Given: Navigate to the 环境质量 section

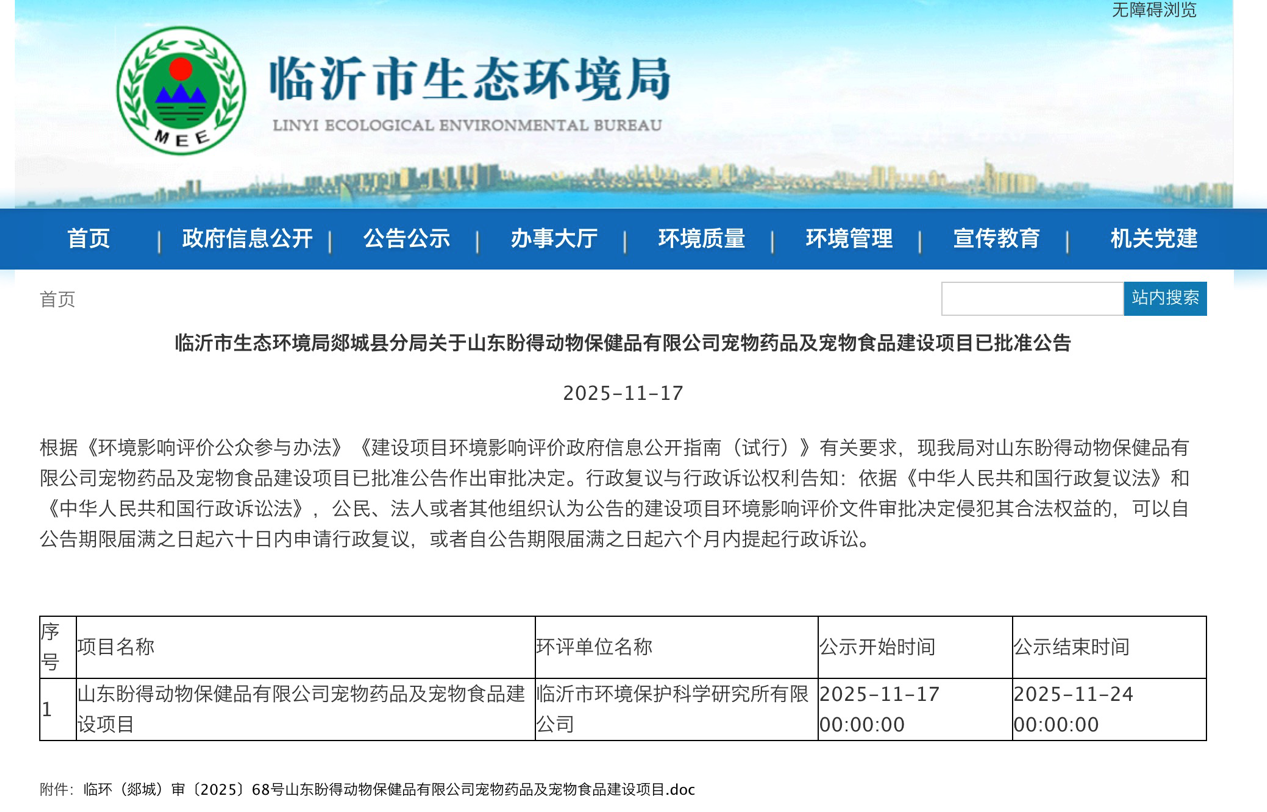Looking at the screenshot, I should tap(701, 239).
